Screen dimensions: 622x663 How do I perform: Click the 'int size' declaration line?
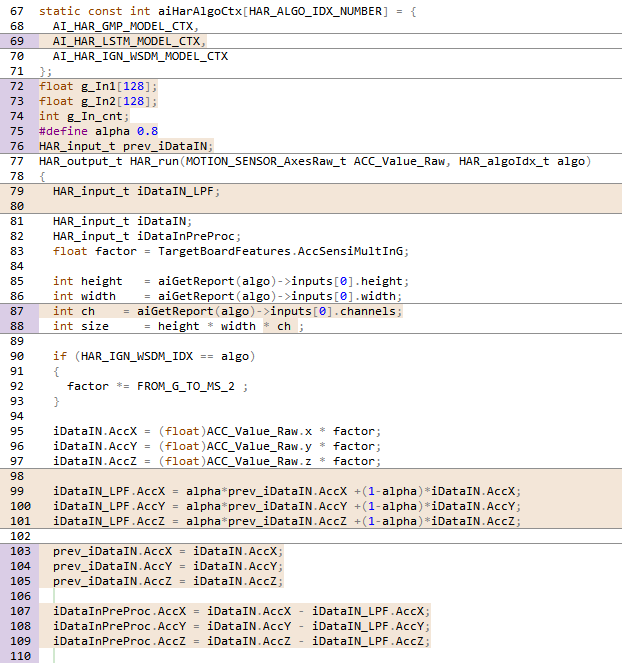[172, 326]
